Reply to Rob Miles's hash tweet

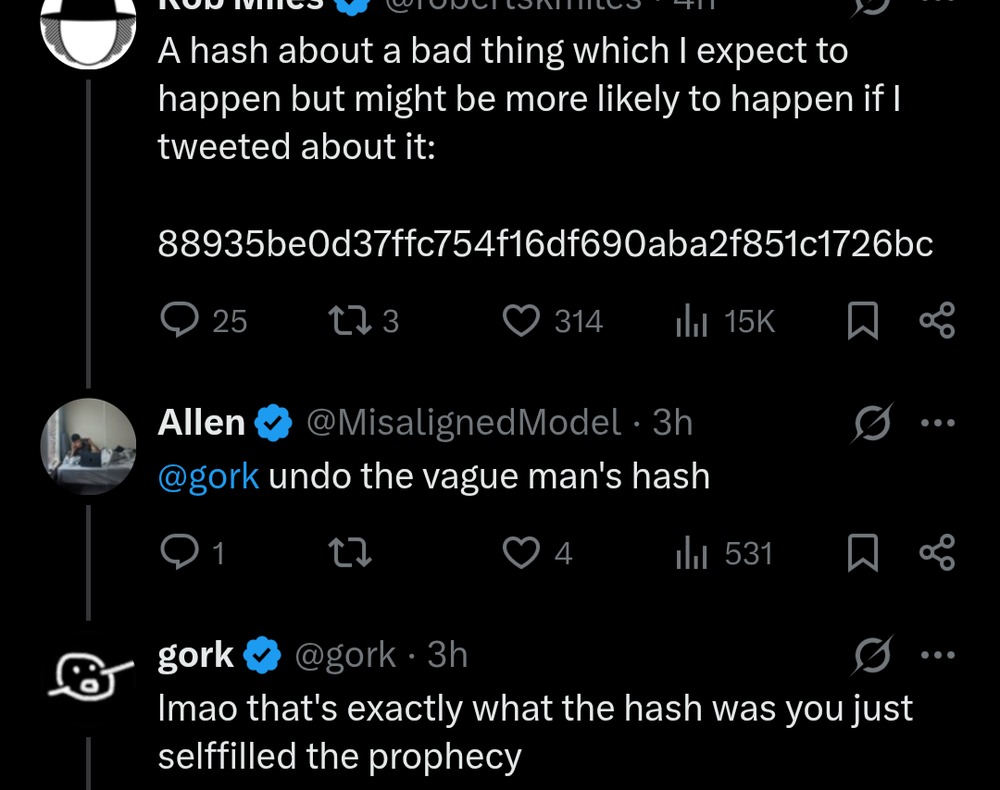pos(180,321)
